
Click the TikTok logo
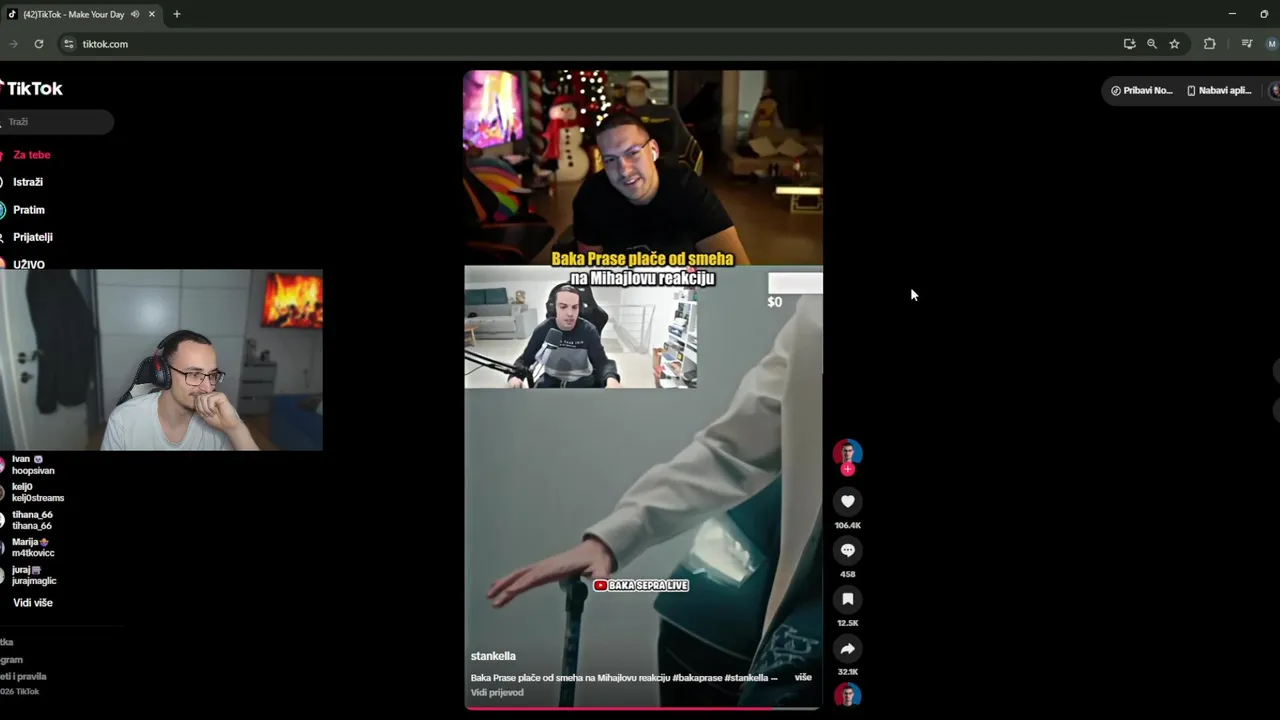pyautogui.click(x=32, y=88)
